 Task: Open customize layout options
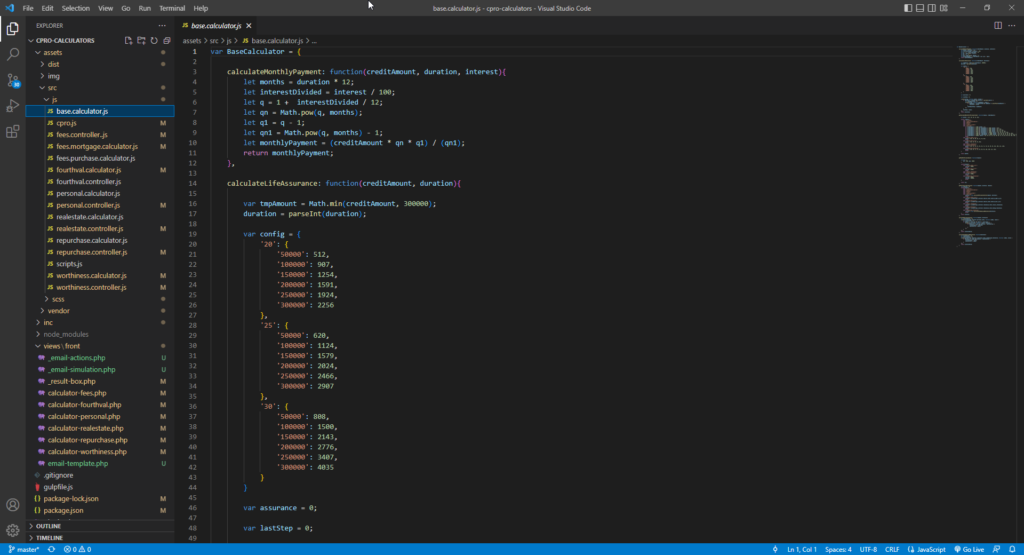click(944, 8)
